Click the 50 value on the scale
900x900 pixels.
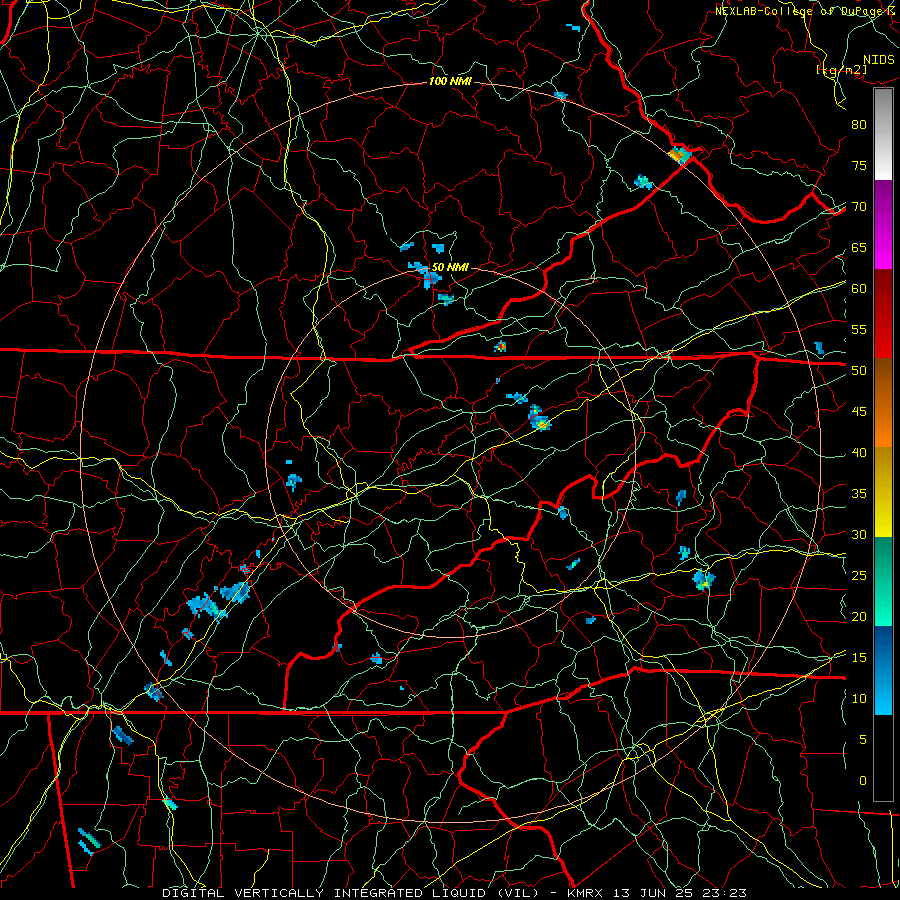pyautogui.click(x=859, y=371)
